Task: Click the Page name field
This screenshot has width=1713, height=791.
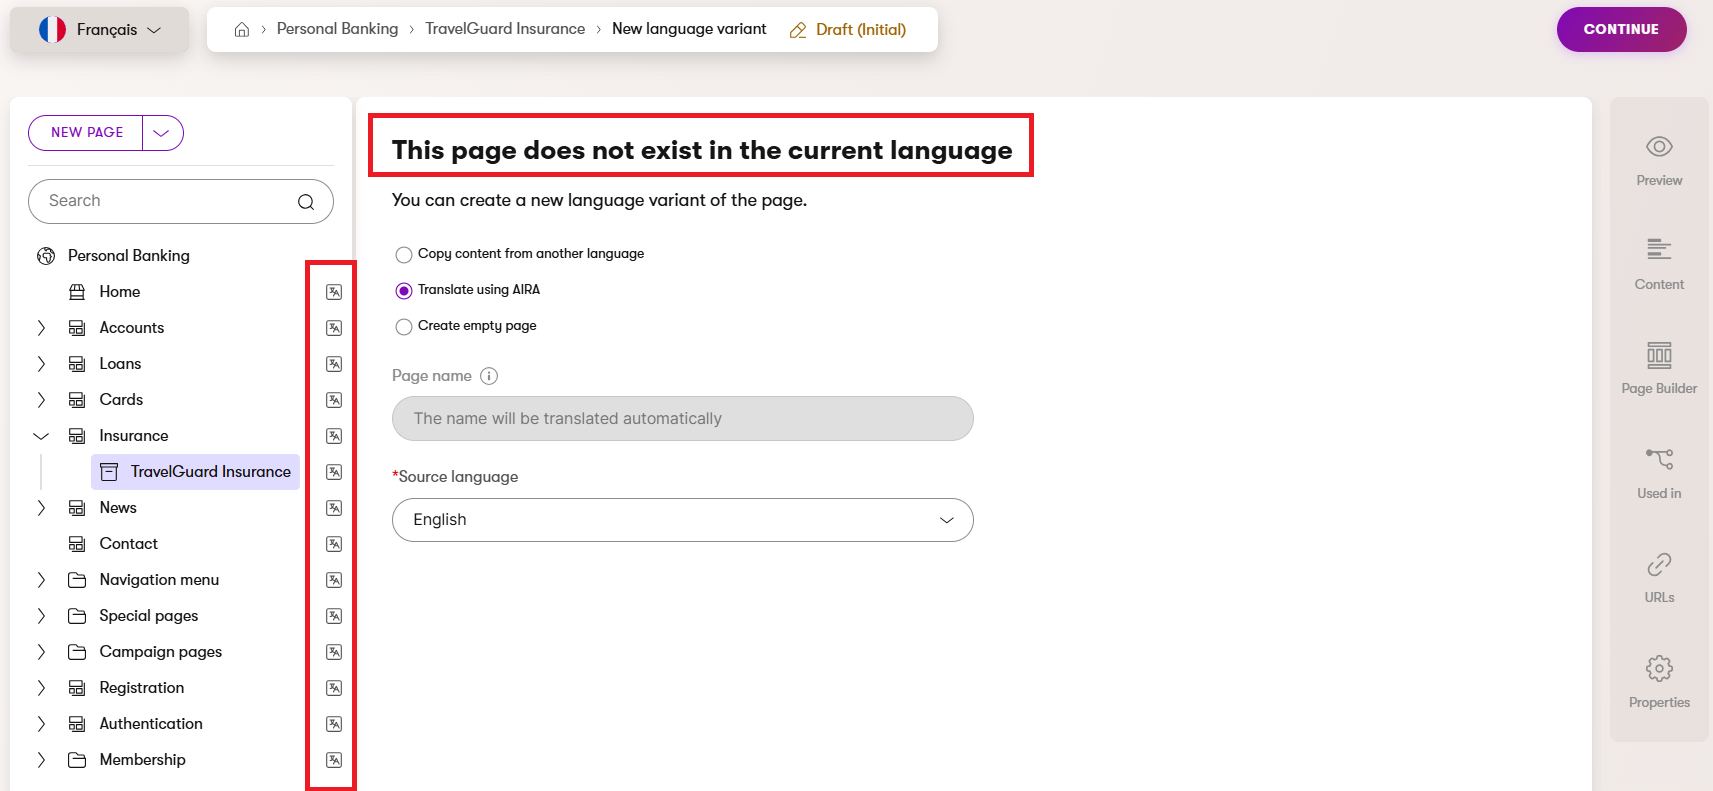Action: [683, 419]
